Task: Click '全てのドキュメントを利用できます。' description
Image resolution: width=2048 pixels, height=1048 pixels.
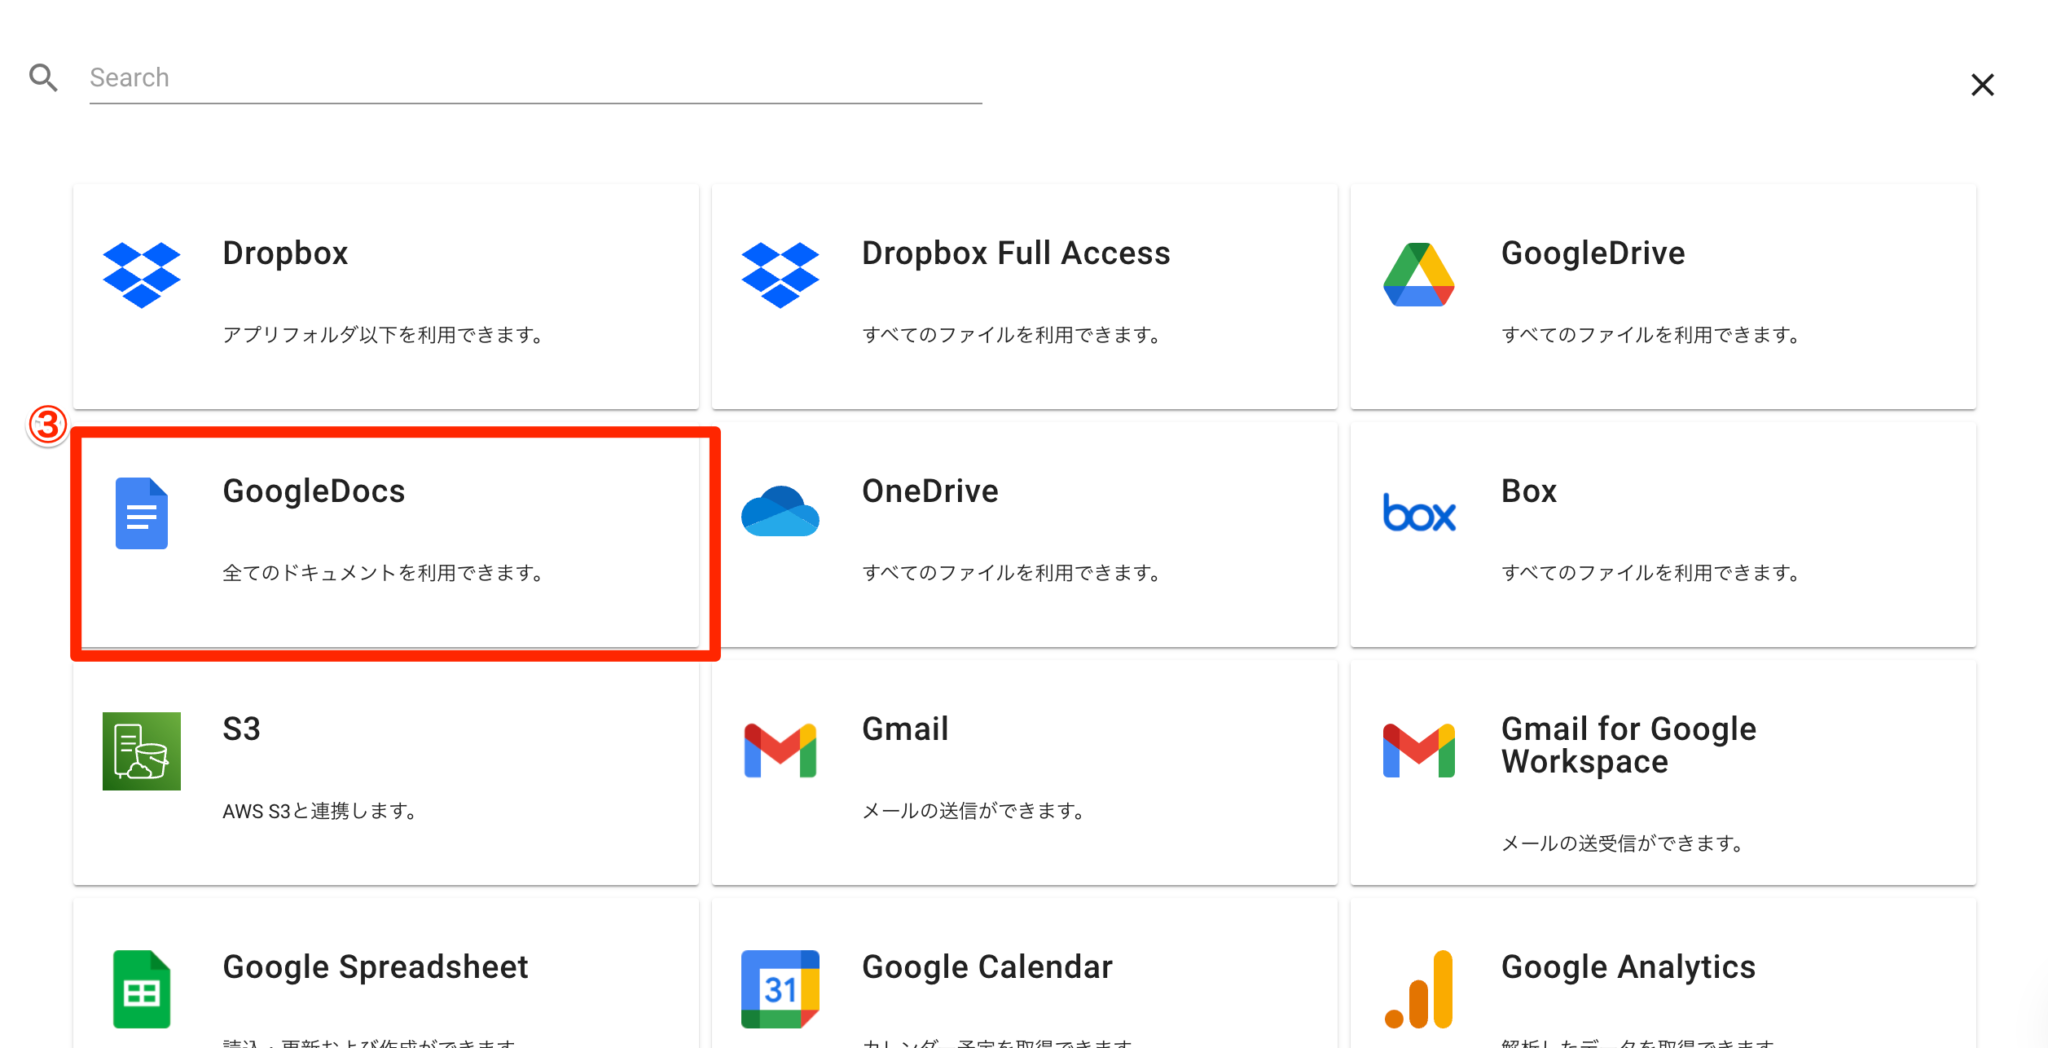Action: 384,573
